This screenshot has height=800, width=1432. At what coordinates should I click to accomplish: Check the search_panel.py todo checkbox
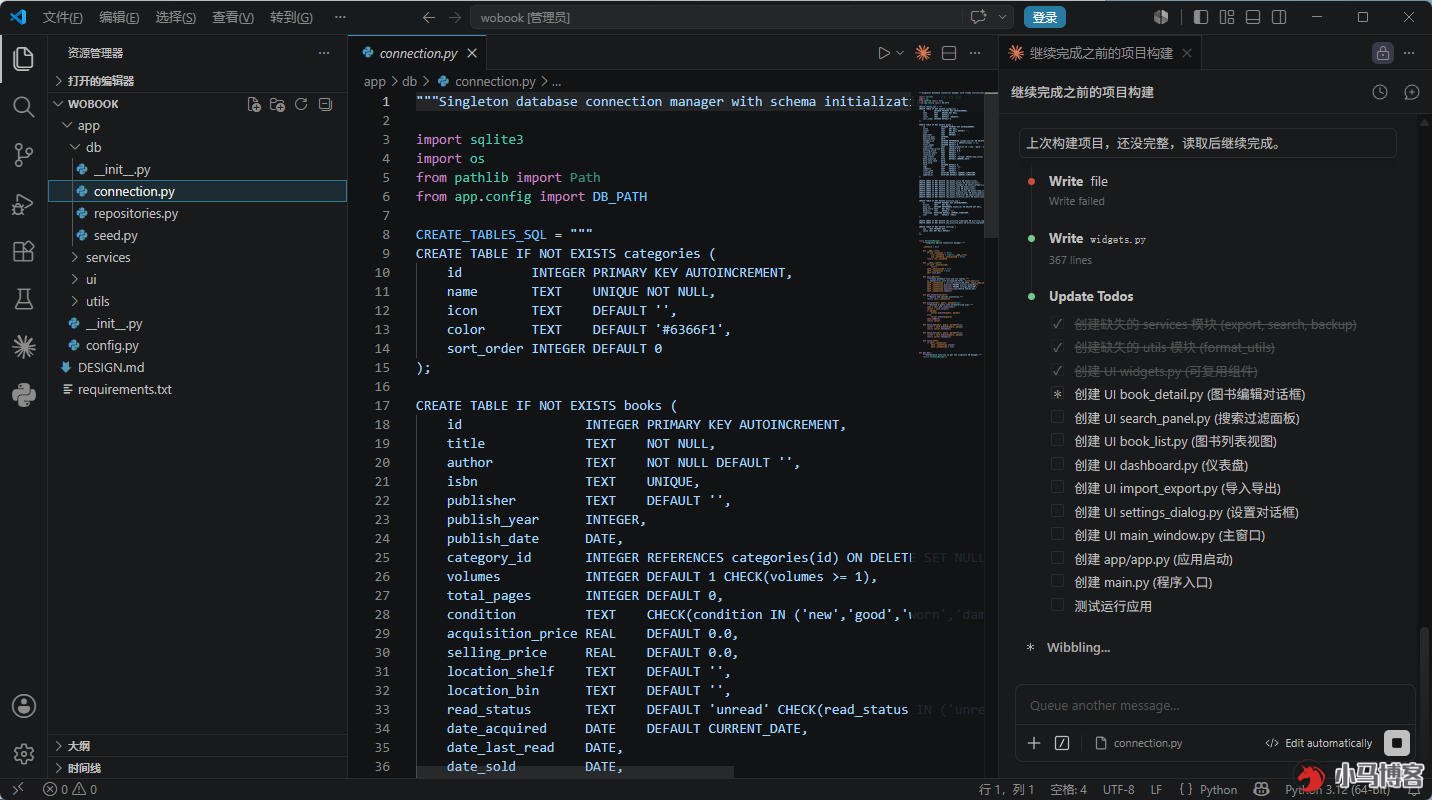(1057, 418)
